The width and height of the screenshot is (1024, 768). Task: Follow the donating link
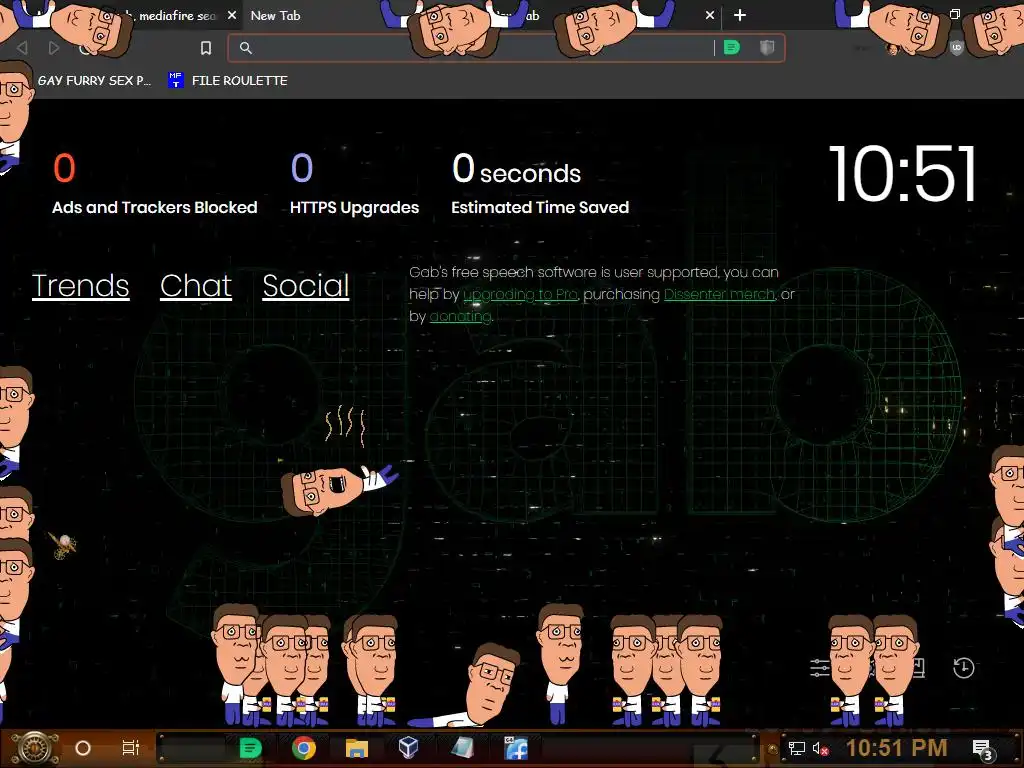click(x=460, y=317)
